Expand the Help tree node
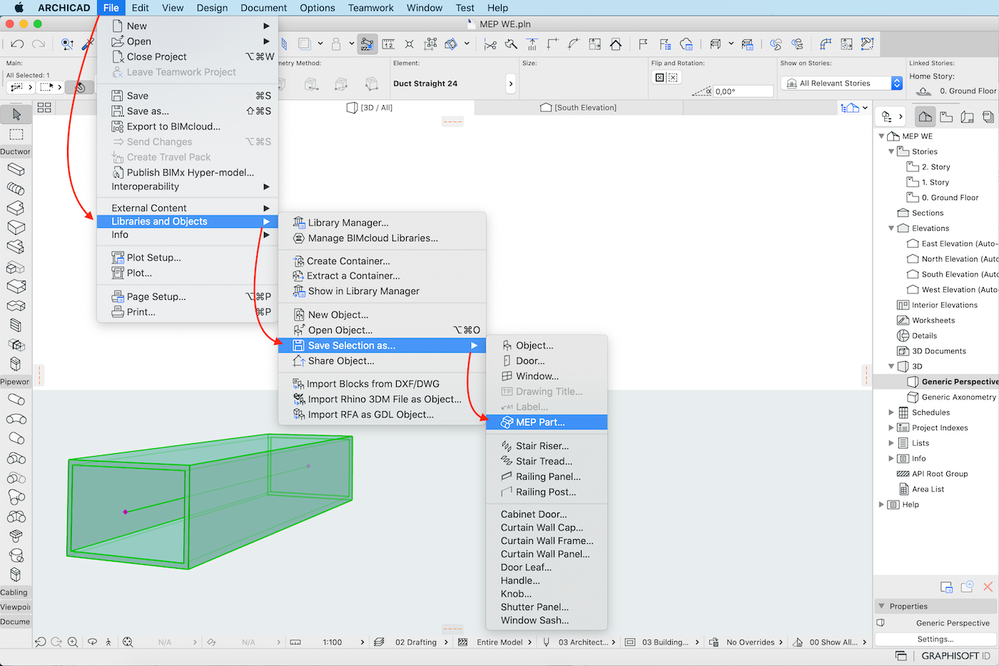The width and height of the screenshot is (999, 666). [882, 504]
